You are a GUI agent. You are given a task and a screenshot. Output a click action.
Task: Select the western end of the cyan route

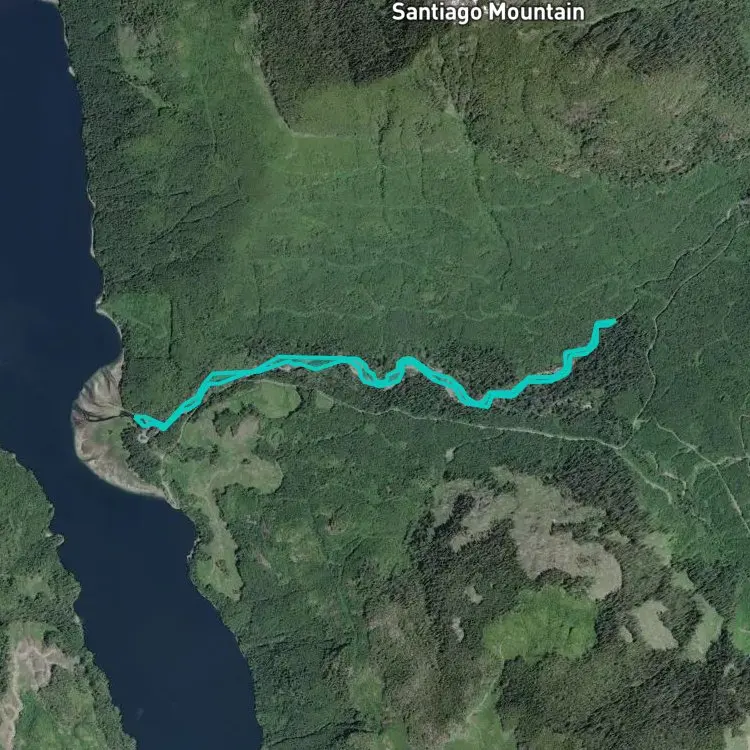(x=137, y=419)
